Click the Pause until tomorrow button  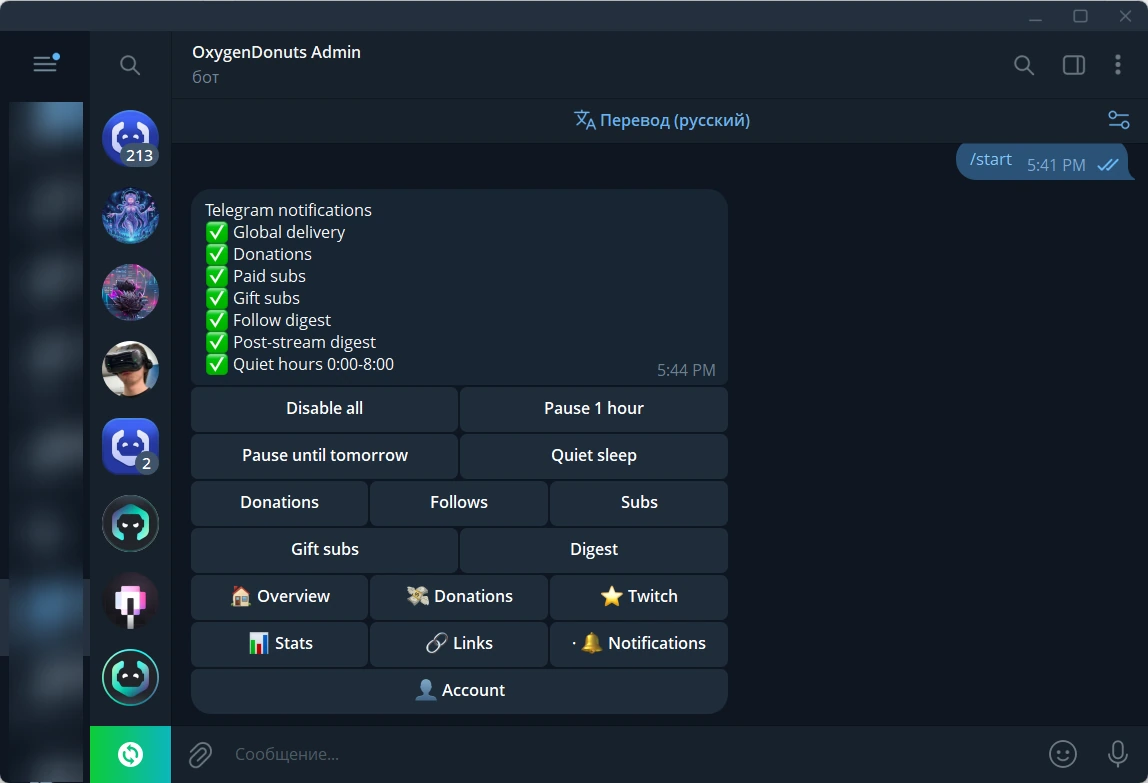(324, 456)
